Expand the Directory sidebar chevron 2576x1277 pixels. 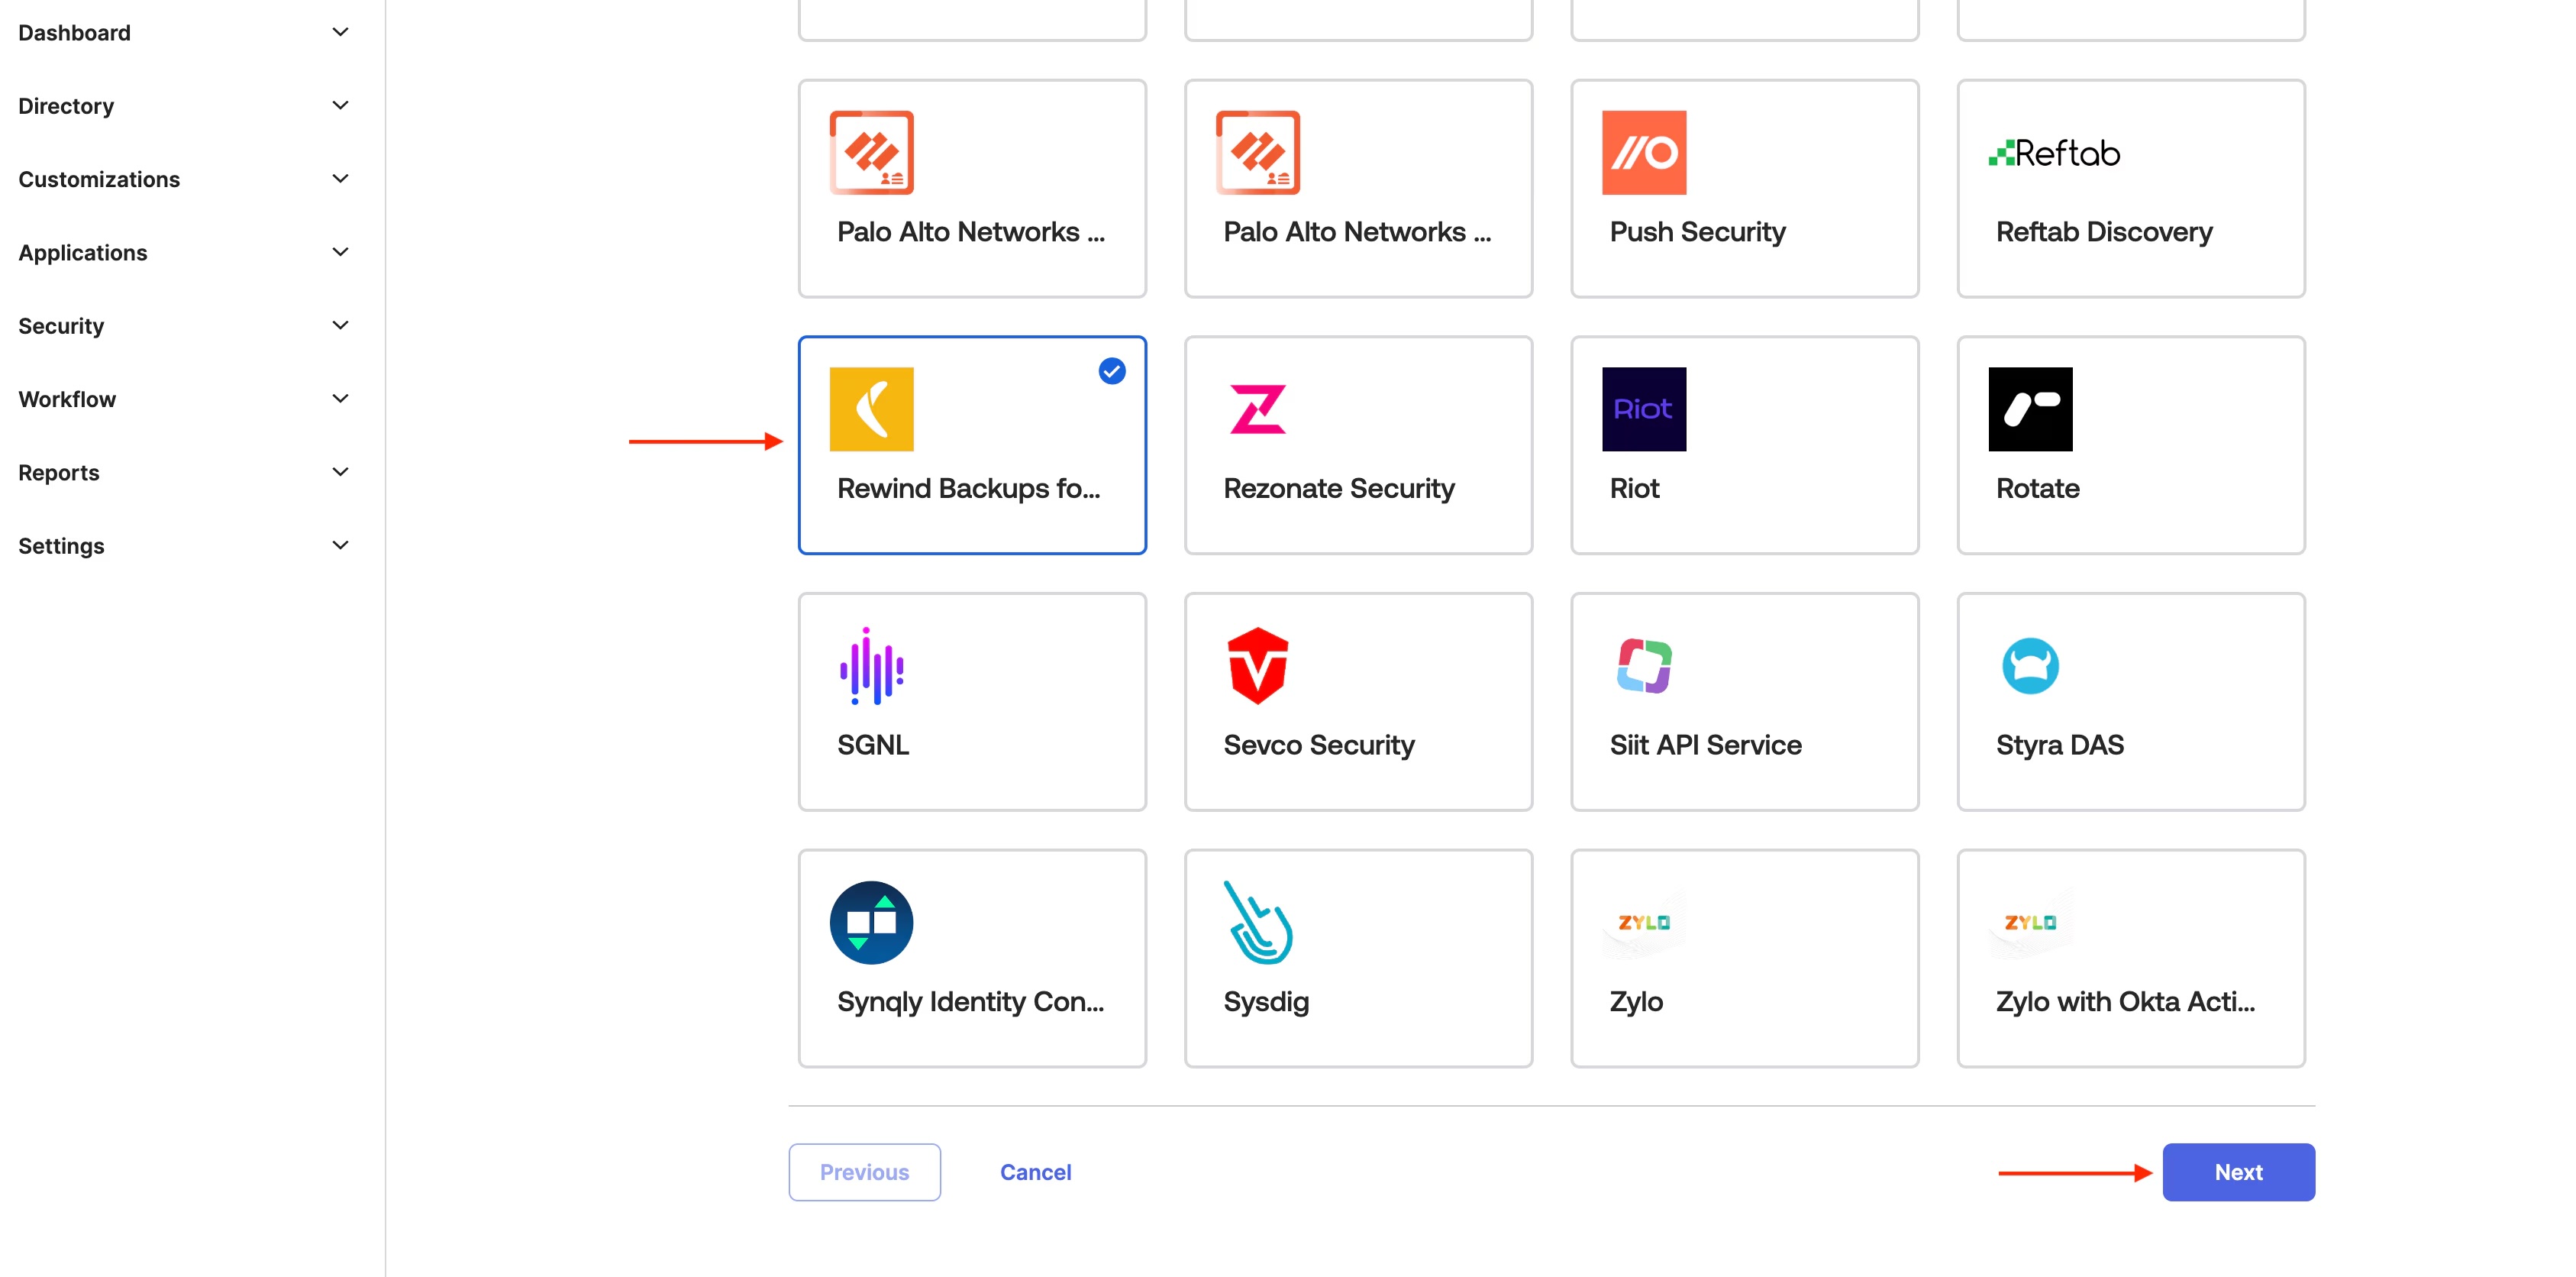[340, 105]
